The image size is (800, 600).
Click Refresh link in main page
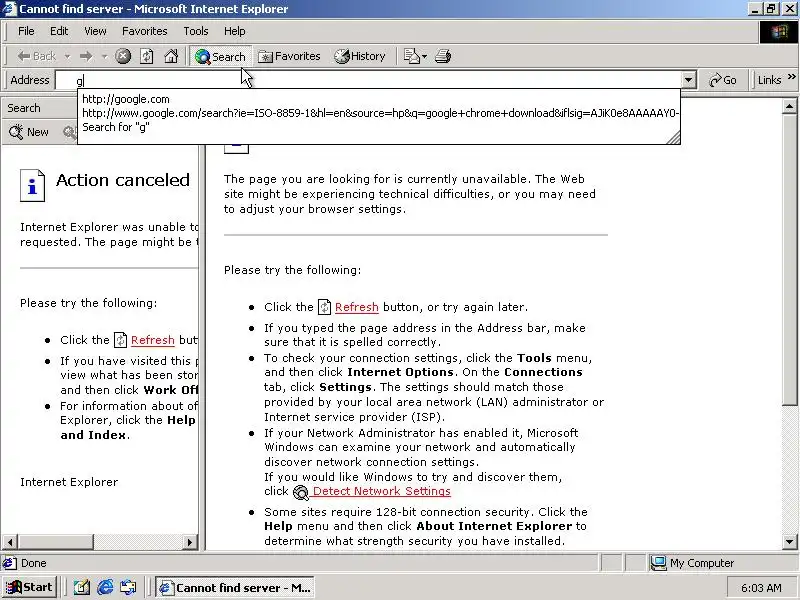356,307
